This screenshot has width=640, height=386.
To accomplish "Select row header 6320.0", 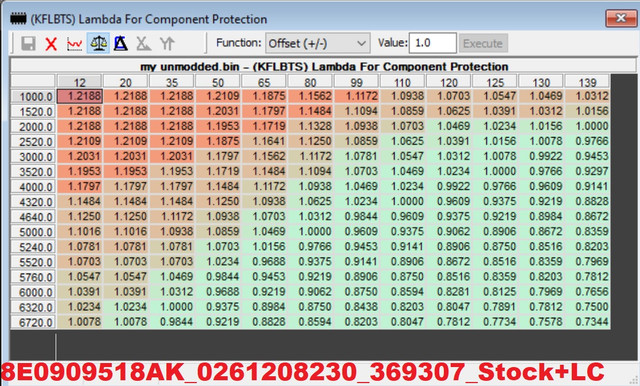I will 33,307.
